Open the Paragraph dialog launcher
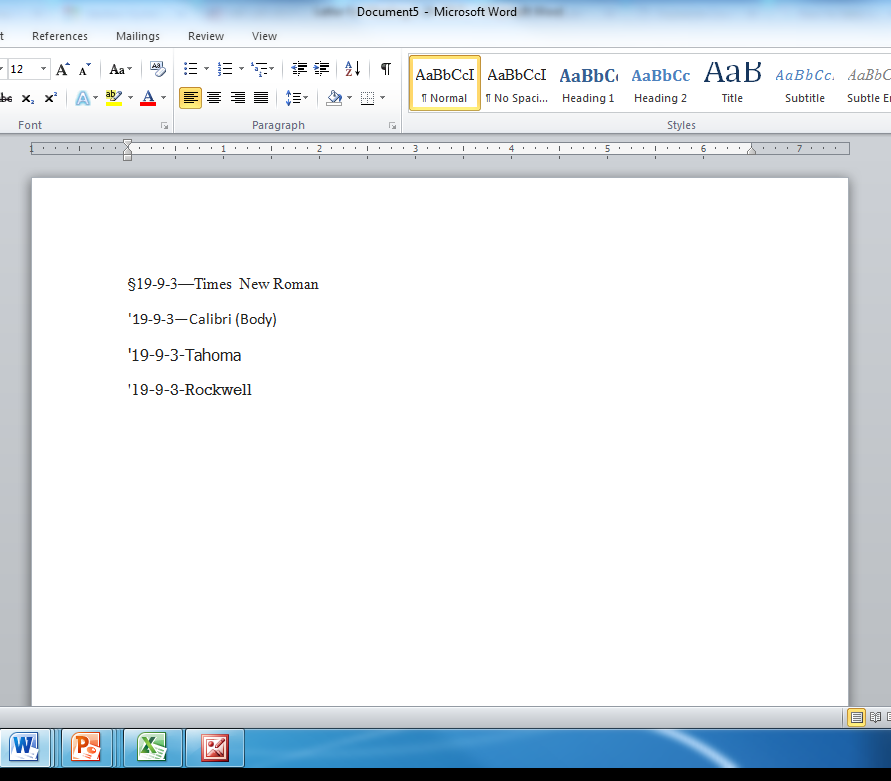The height and width of the screenshot is (781, 891). click(x=392, y=126)
